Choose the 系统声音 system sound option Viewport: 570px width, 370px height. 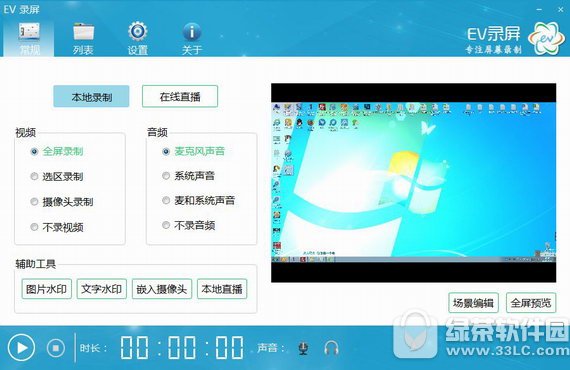point(188,176)
